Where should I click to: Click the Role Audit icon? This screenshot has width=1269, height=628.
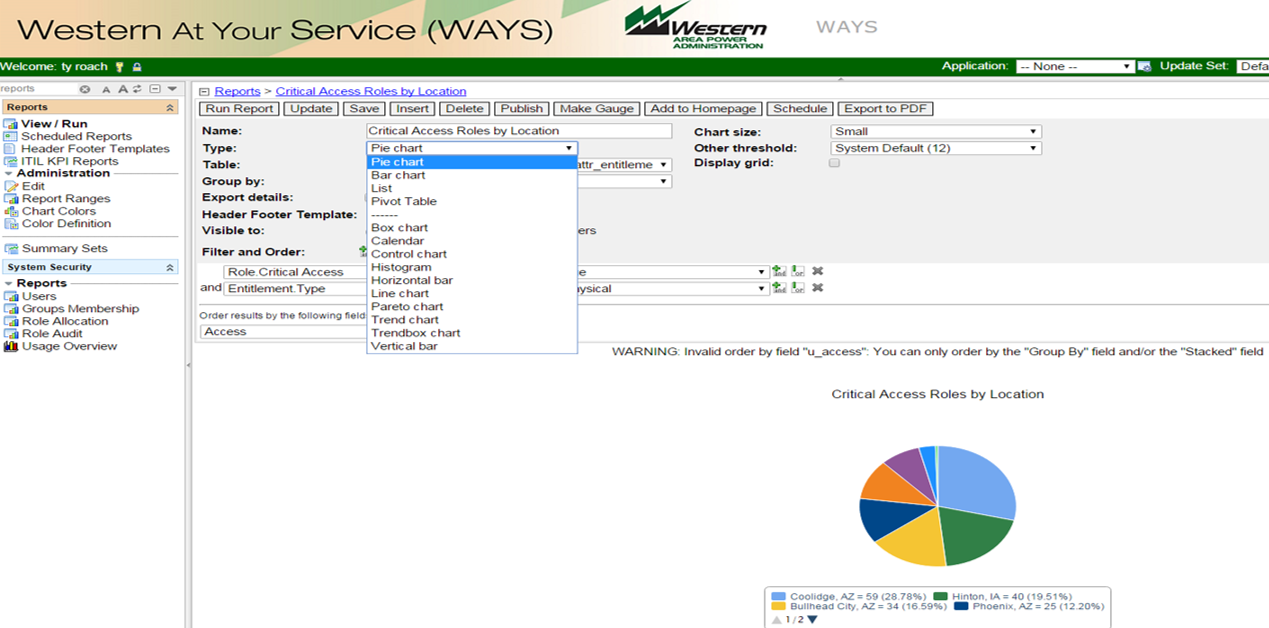11,334
